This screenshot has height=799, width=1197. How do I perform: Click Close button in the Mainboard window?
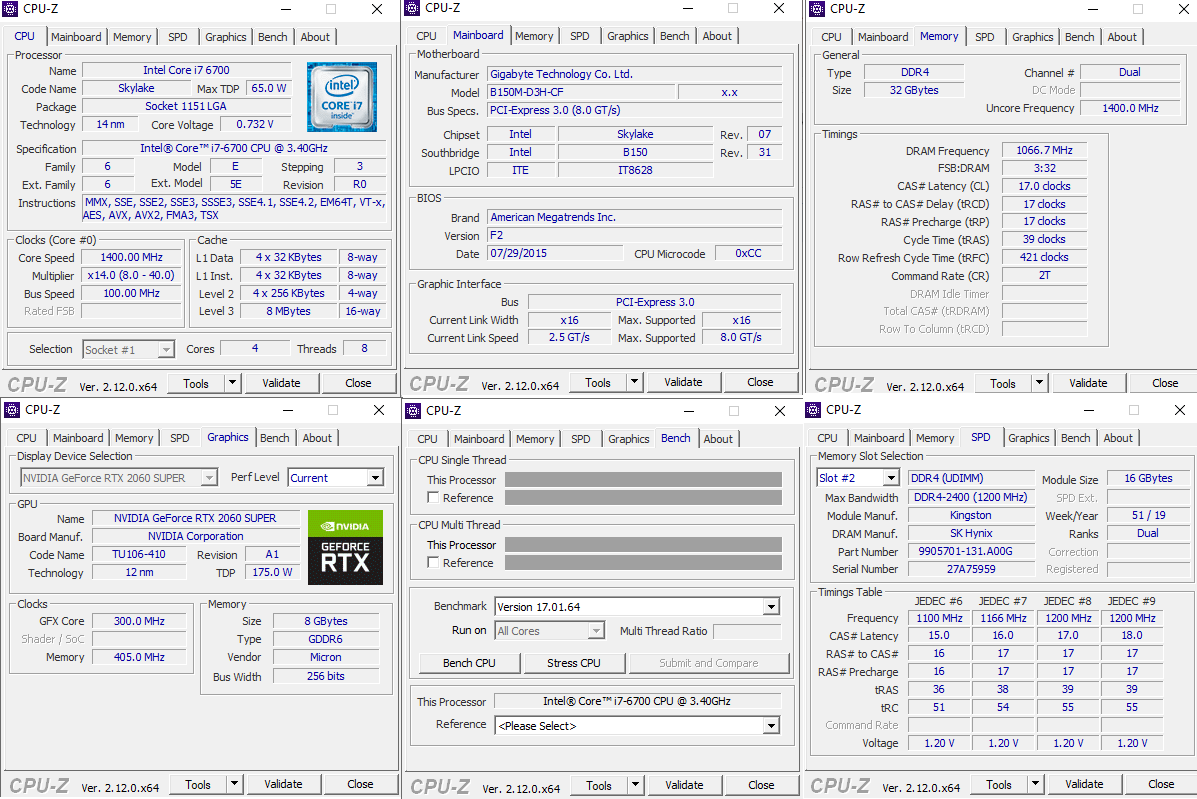coord(760,382)
